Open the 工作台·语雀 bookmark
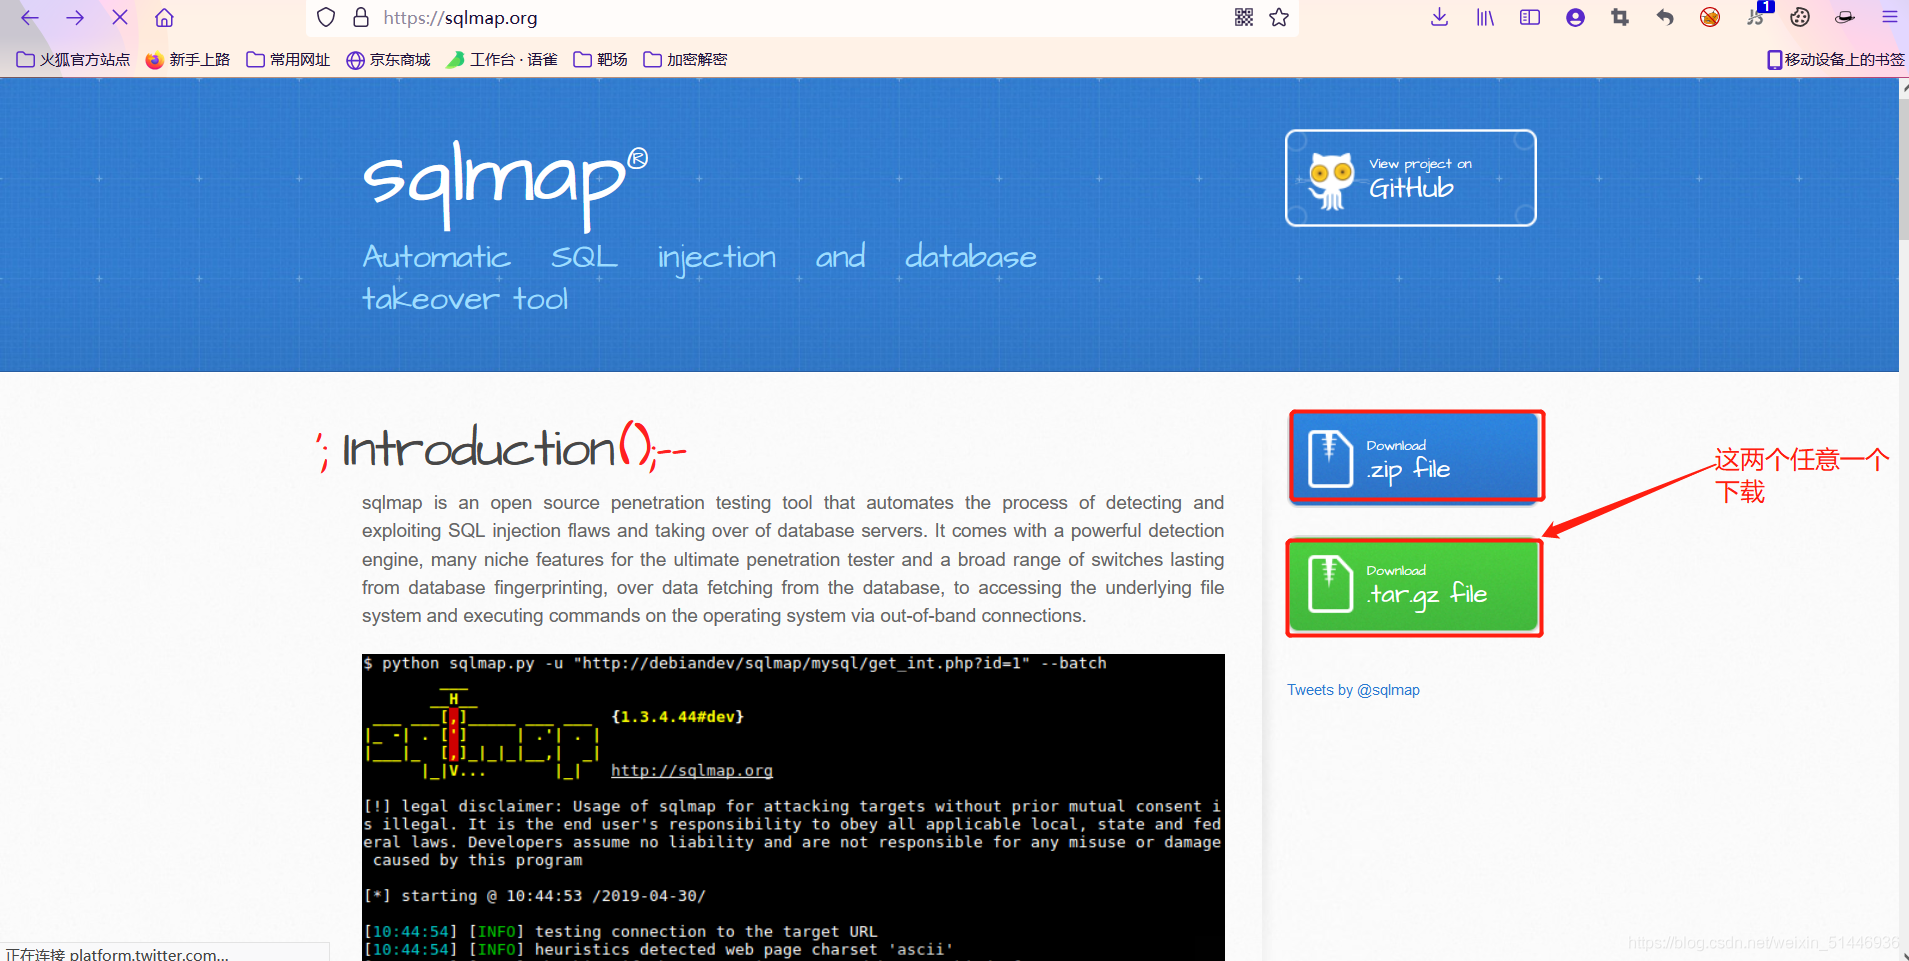This screenshot has height=961, width=1909. point(502,60)
